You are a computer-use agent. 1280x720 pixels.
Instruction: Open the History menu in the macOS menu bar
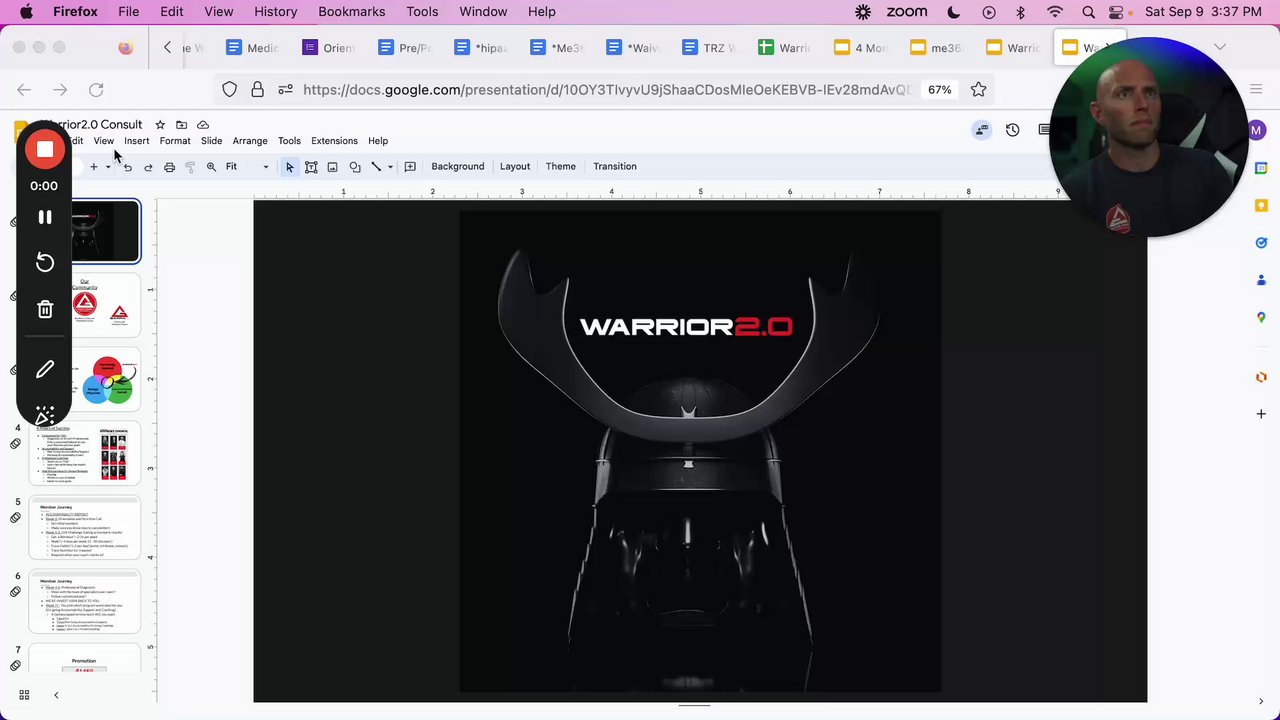[275, 12]
